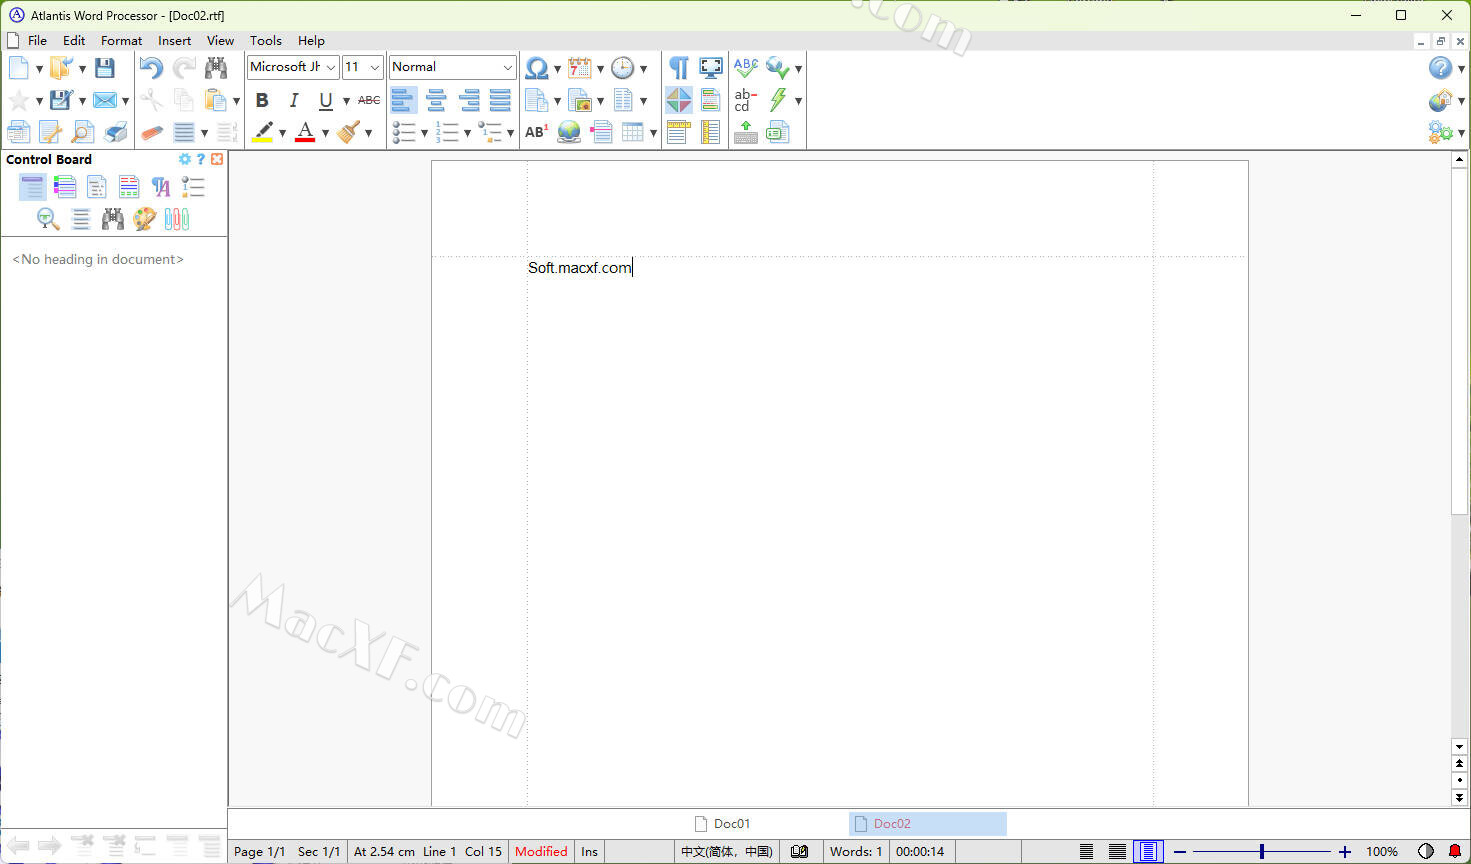Click the Control Board help question mark

click(201, 159)
